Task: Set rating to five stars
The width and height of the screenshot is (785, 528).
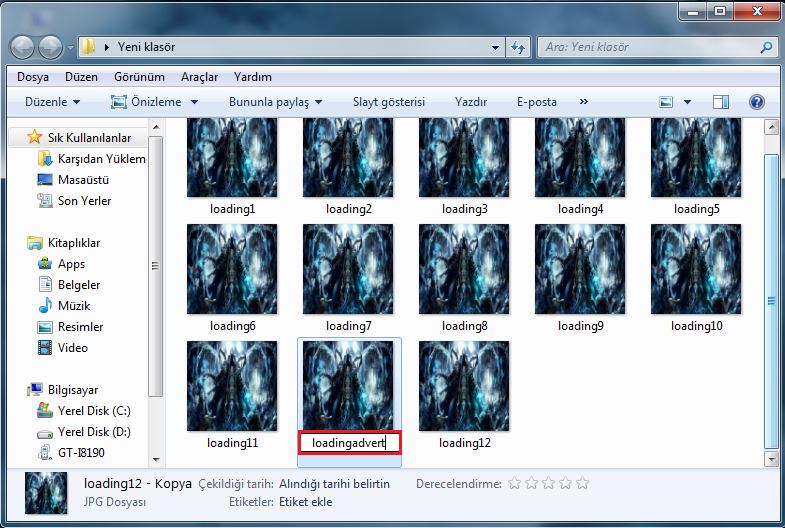Action: click(x=582, y=483)
